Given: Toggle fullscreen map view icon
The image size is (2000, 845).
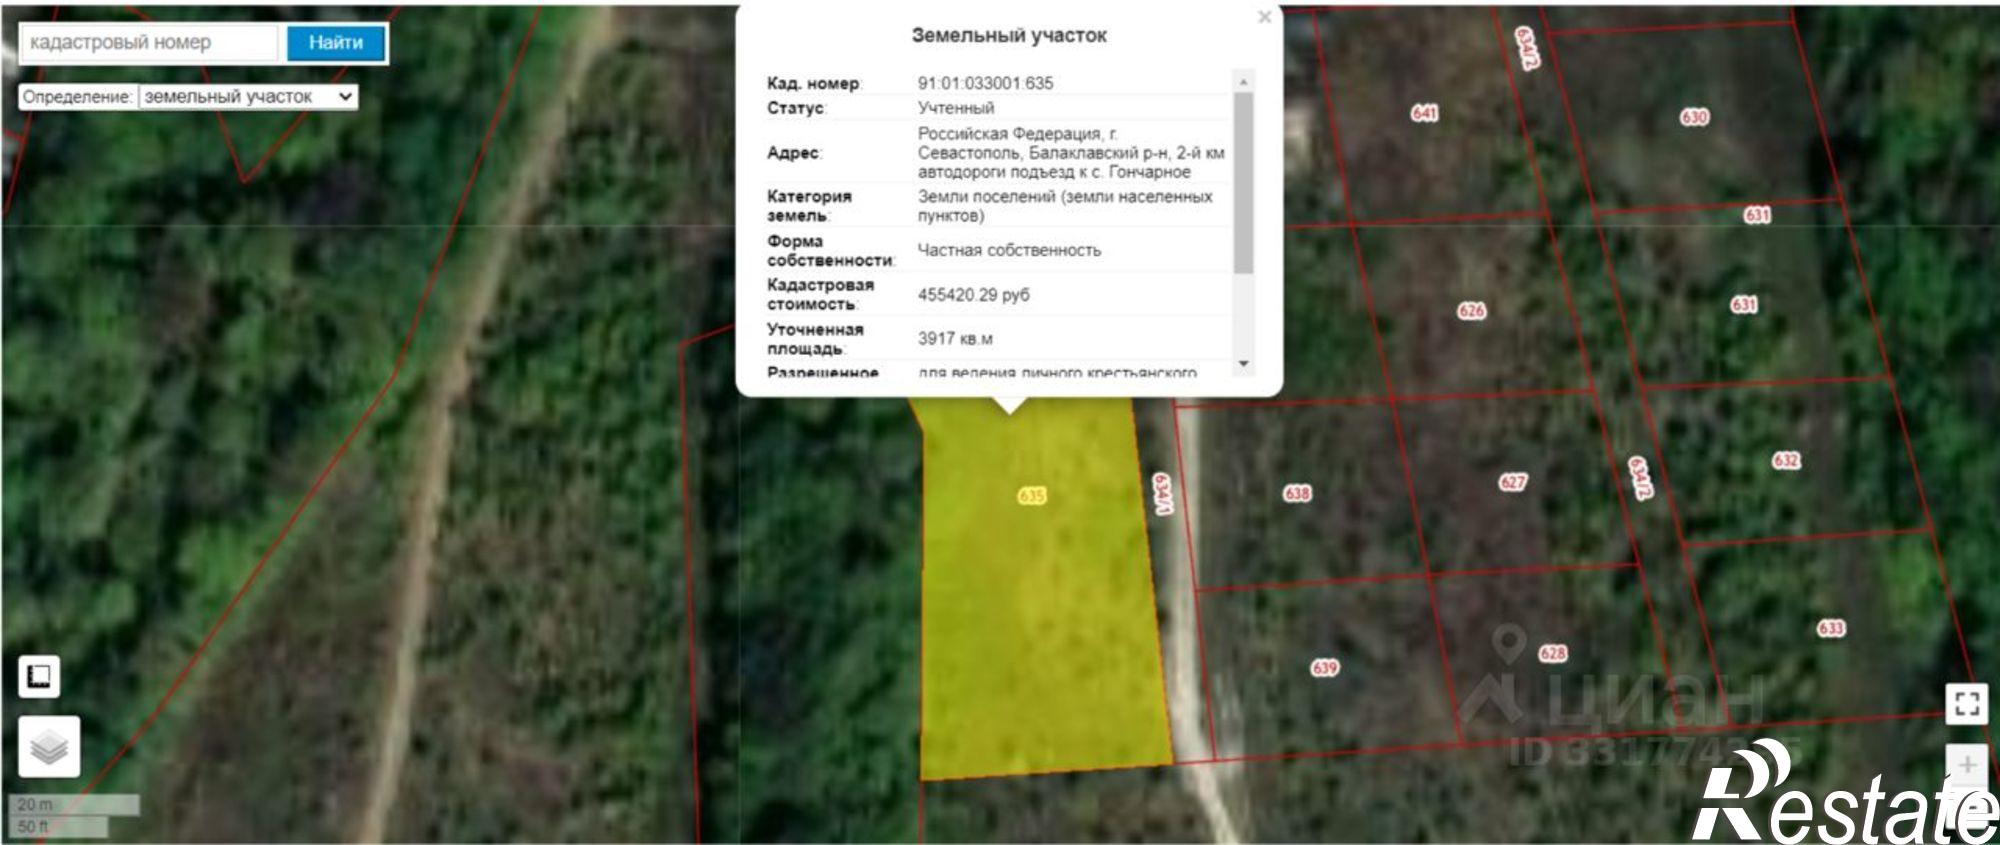Looking at the screenshot, I should (x=1966, y=703).
